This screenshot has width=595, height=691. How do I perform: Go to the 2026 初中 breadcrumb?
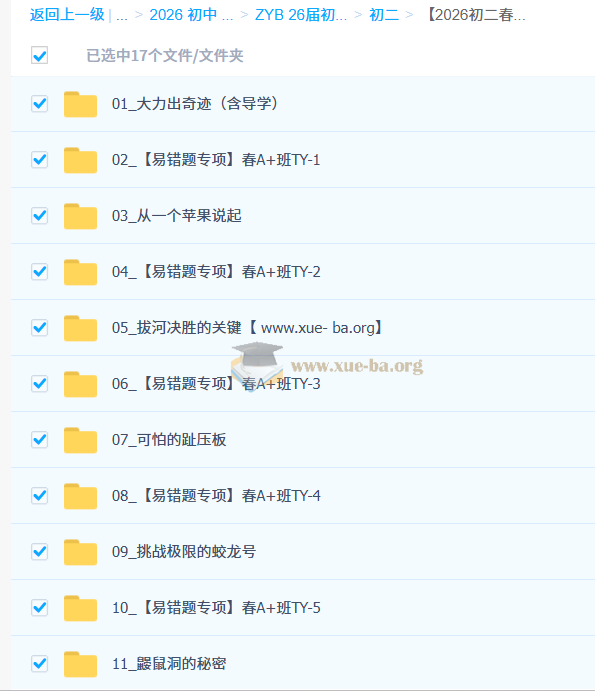pos(191,15)
